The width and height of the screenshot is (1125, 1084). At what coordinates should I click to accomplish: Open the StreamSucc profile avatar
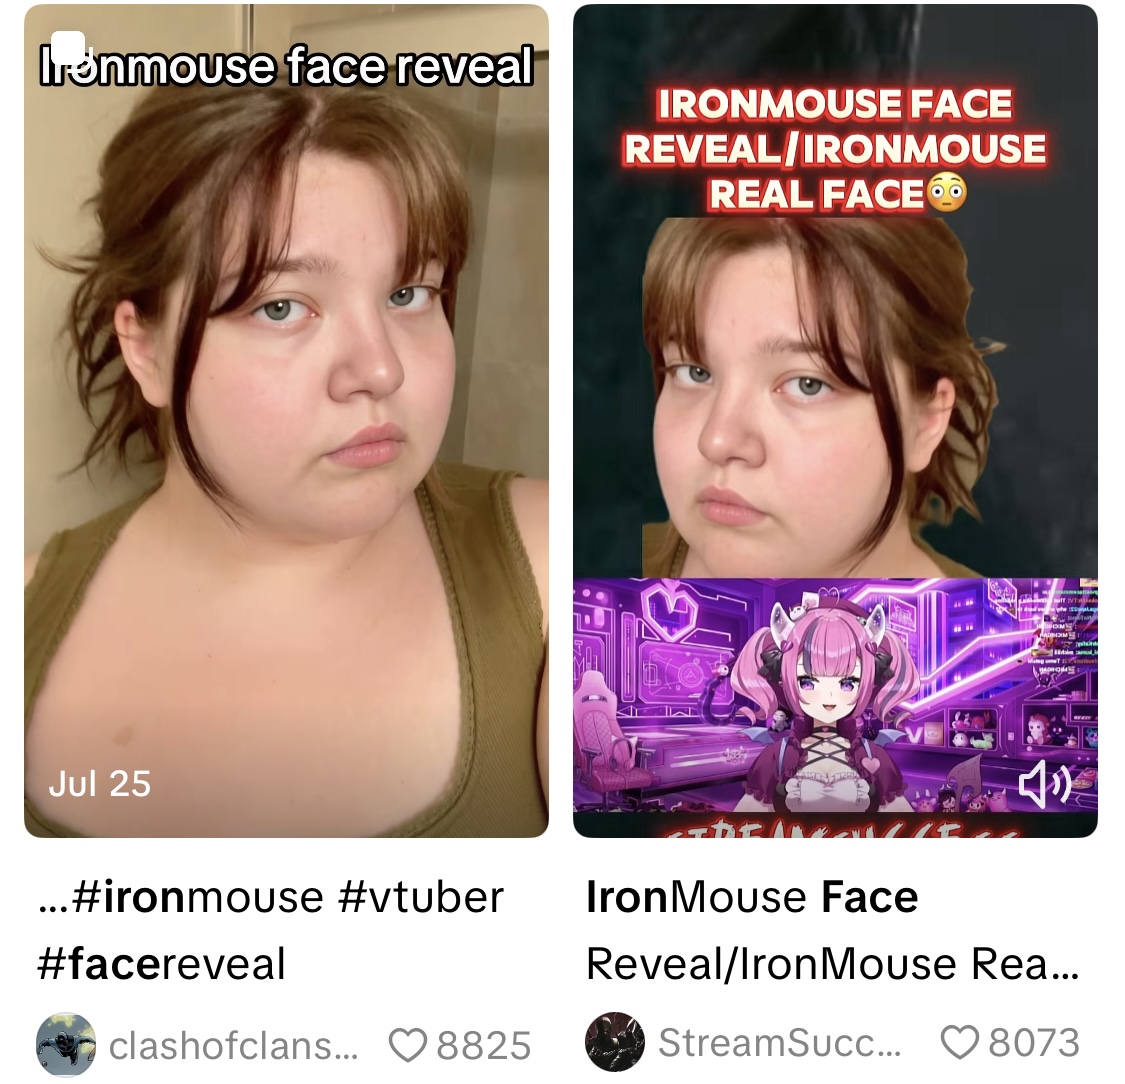(x=615, y=1042)
